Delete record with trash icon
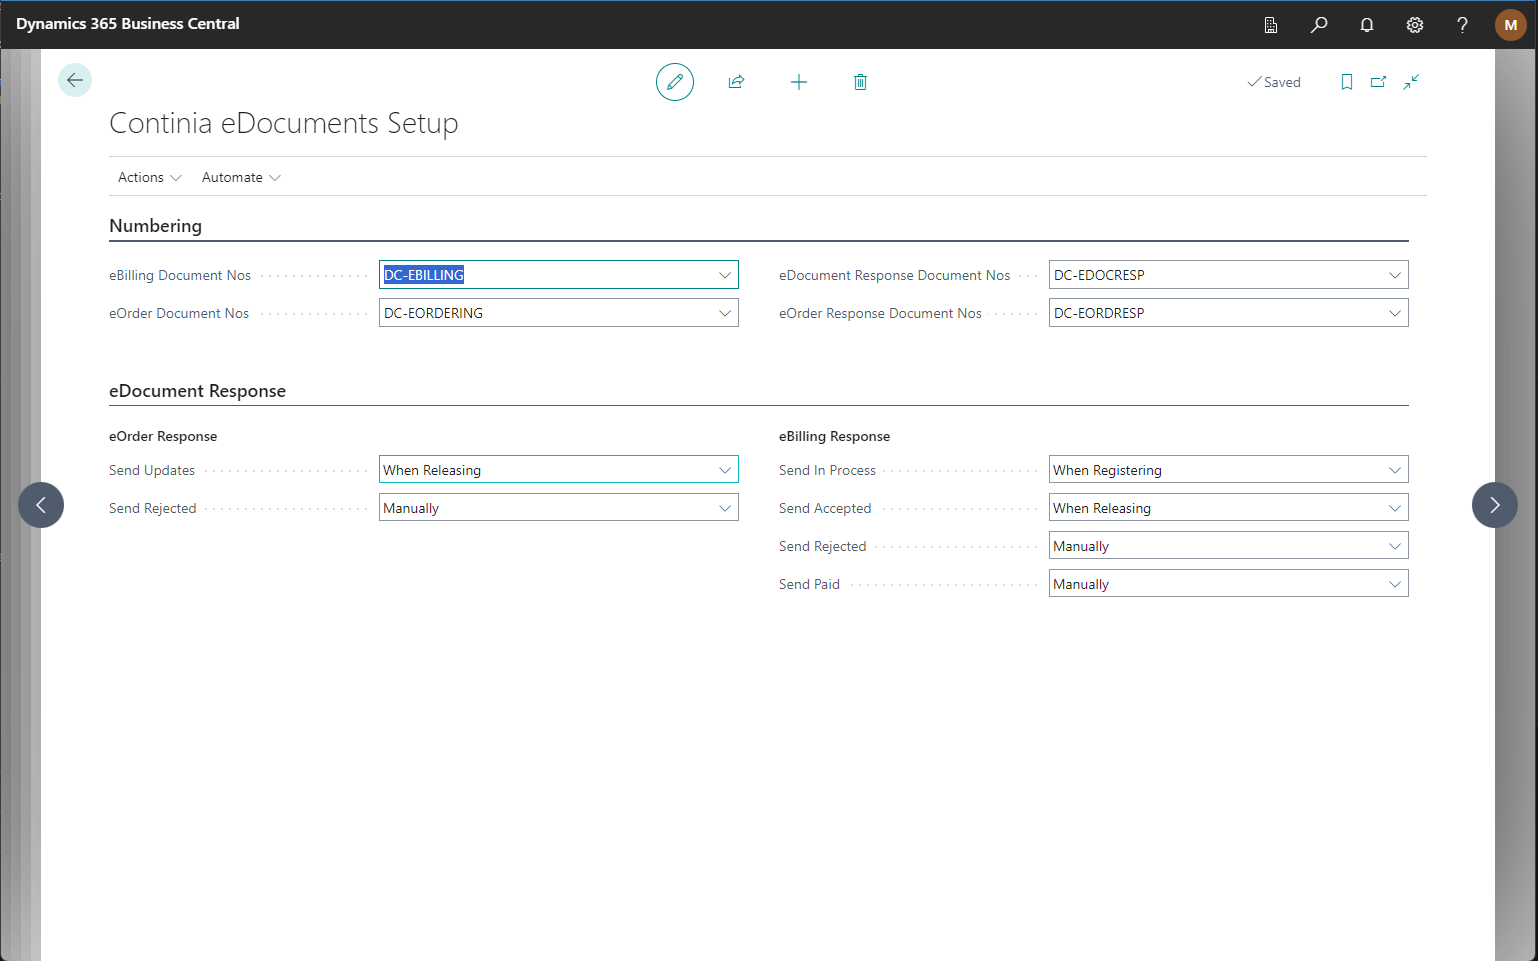The height and width of the screenshot is (961, 1538). coord(860,82)
